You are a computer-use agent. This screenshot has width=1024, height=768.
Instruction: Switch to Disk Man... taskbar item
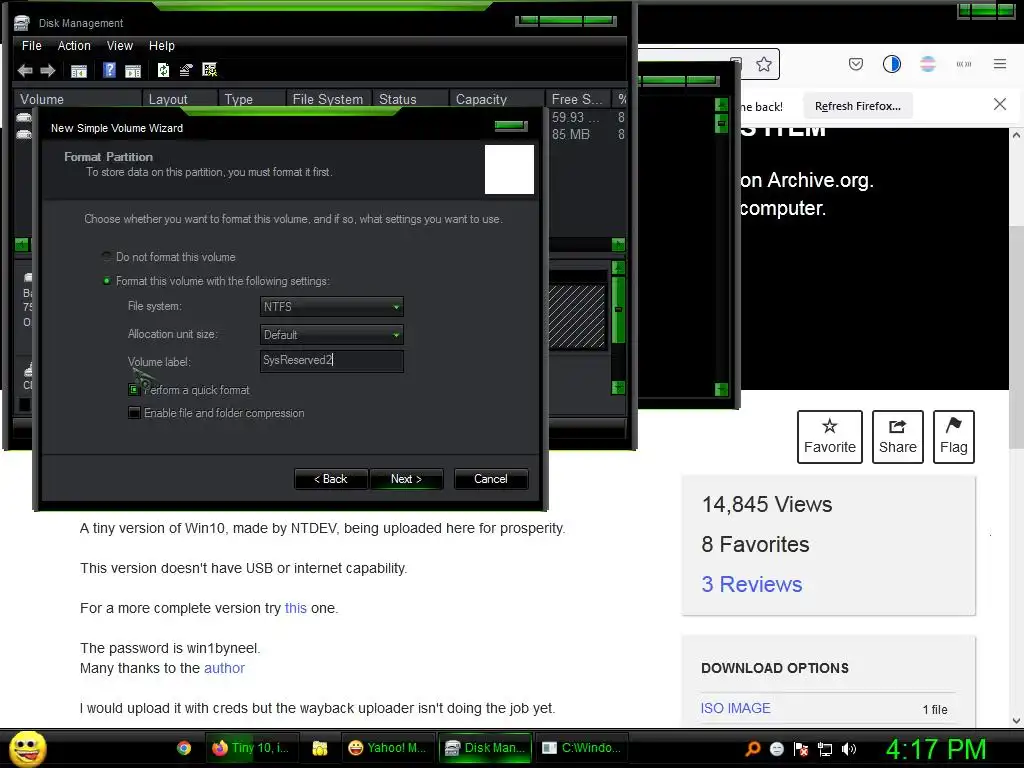pyautogui.click(x=485, y=748)
